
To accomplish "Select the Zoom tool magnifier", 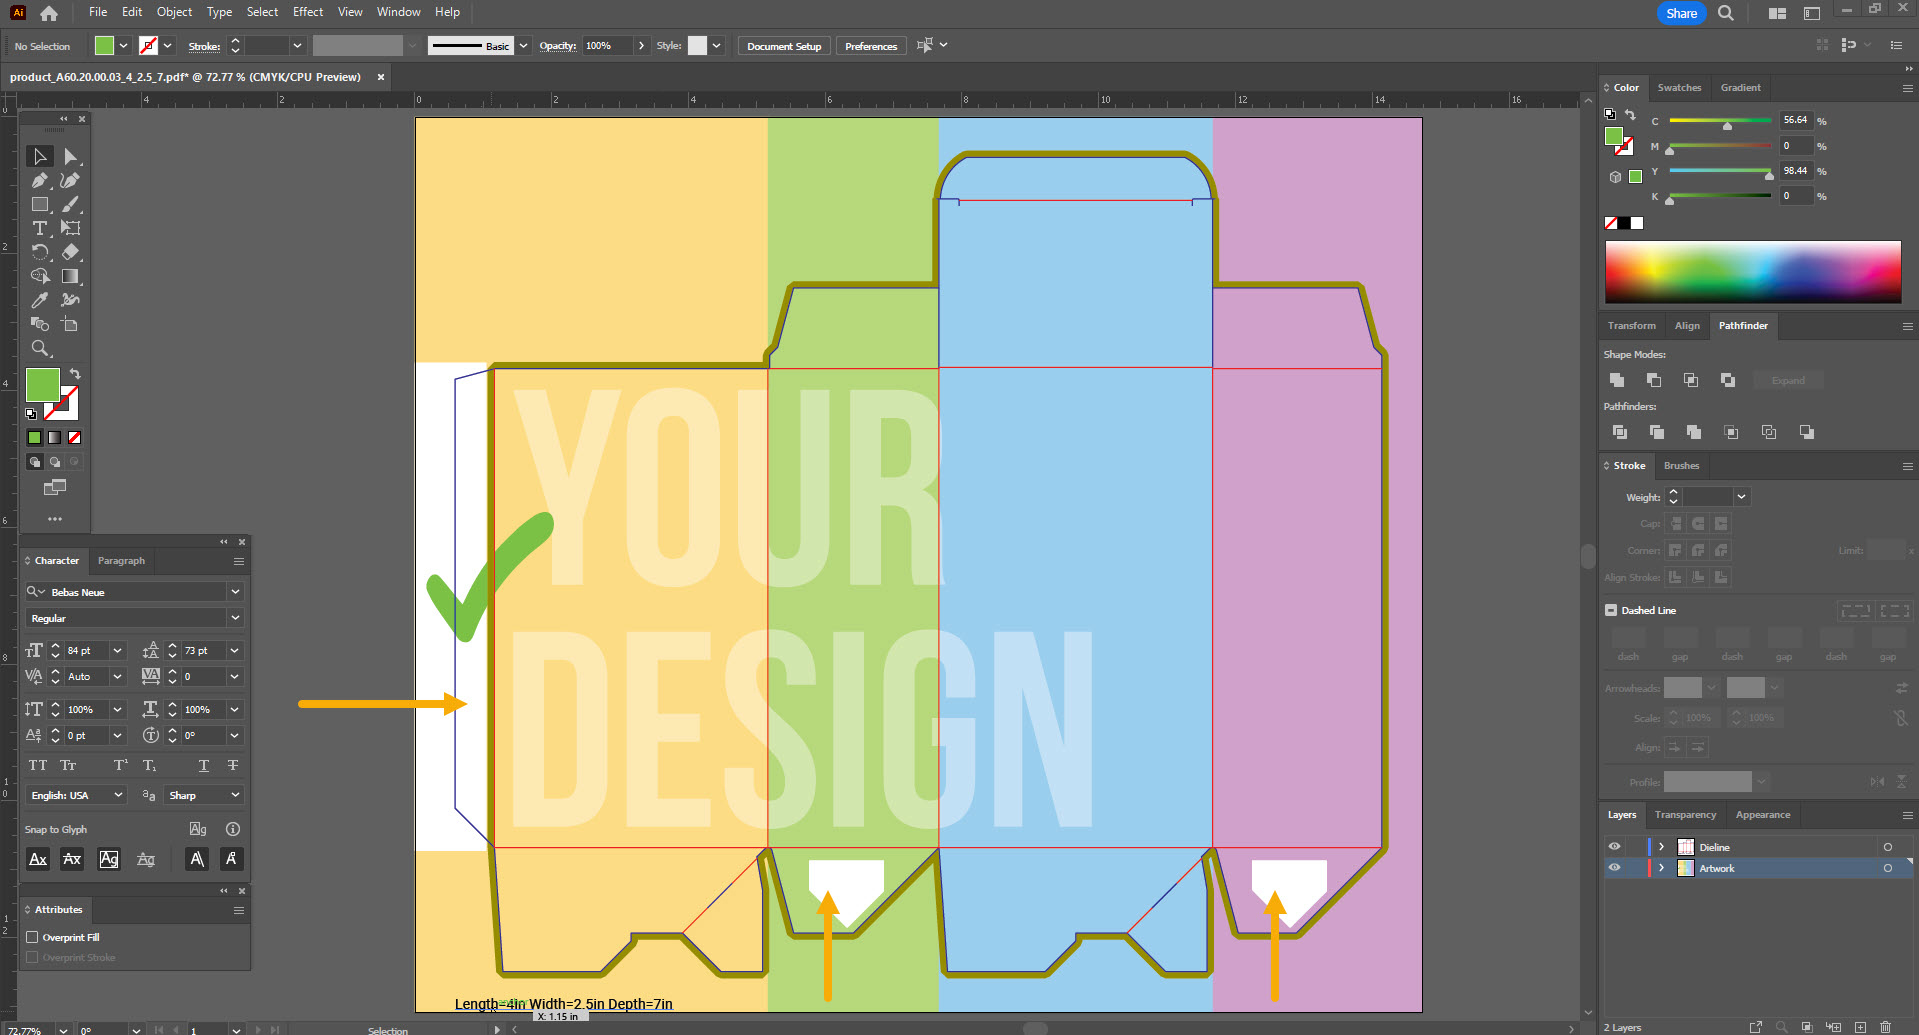I will coord(40,348).
